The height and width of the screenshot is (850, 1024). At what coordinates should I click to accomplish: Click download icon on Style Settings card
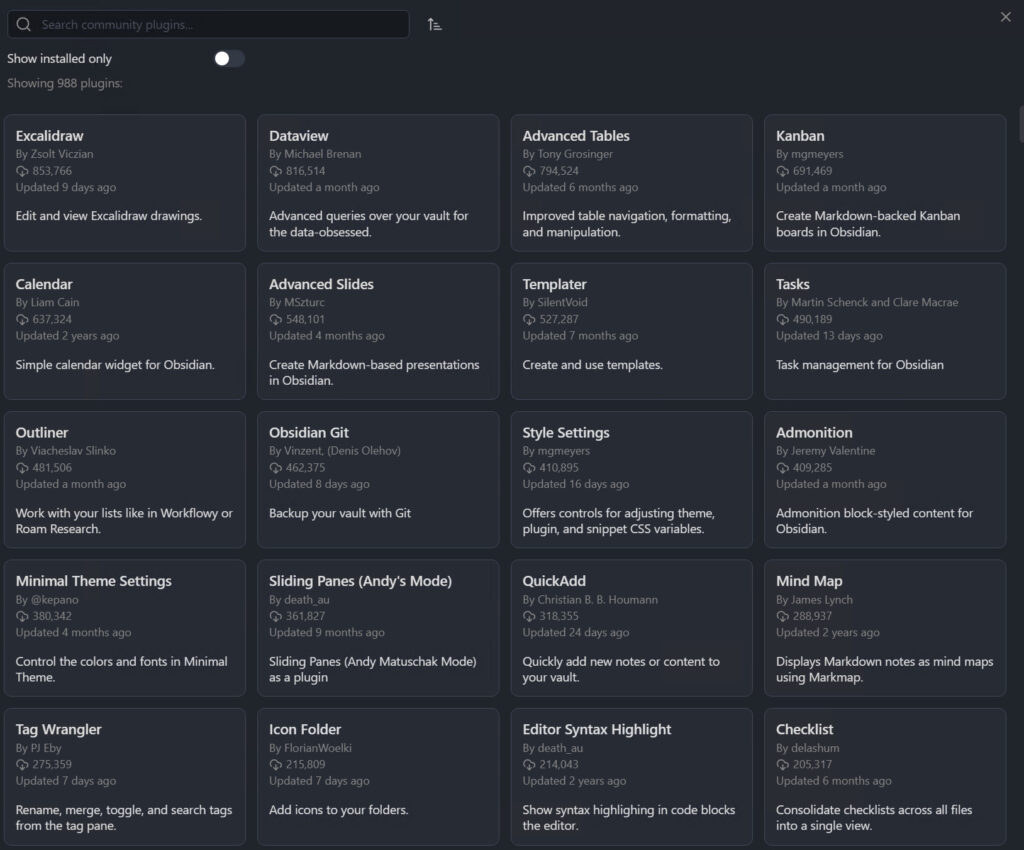[x=529, y=467]
